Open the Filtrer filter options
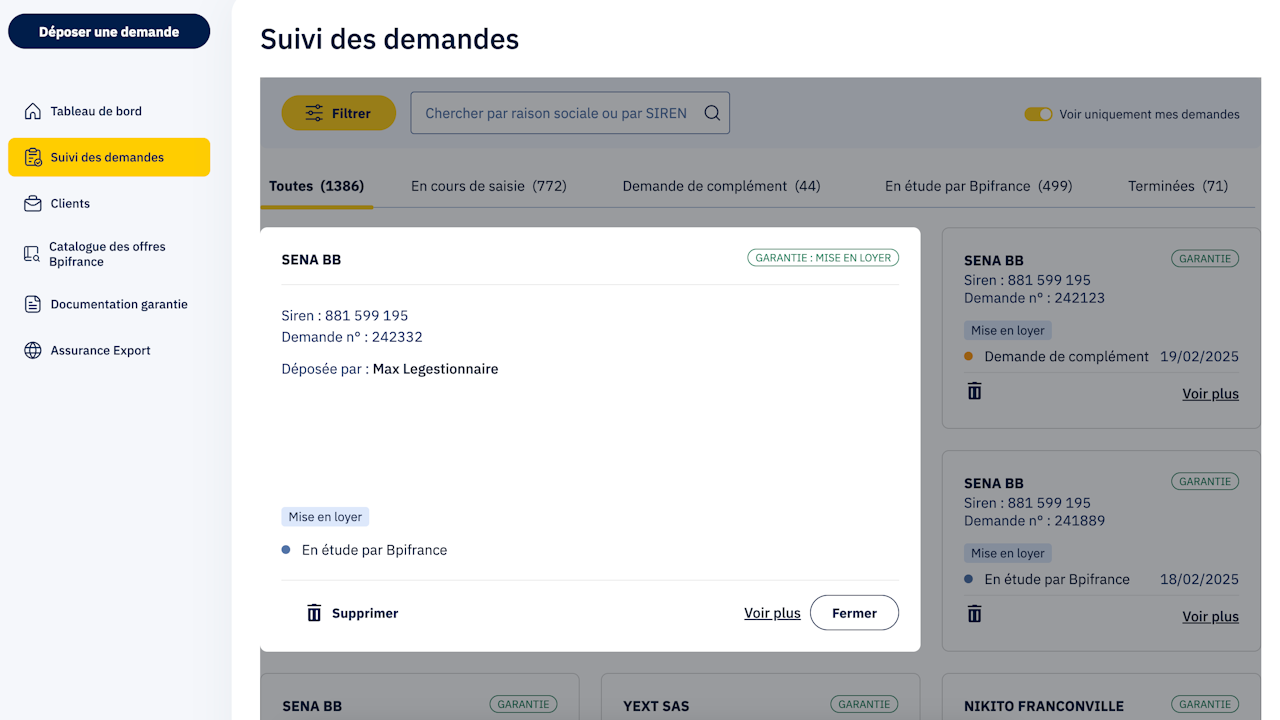 pyautogui.click(x=338, y=113)
